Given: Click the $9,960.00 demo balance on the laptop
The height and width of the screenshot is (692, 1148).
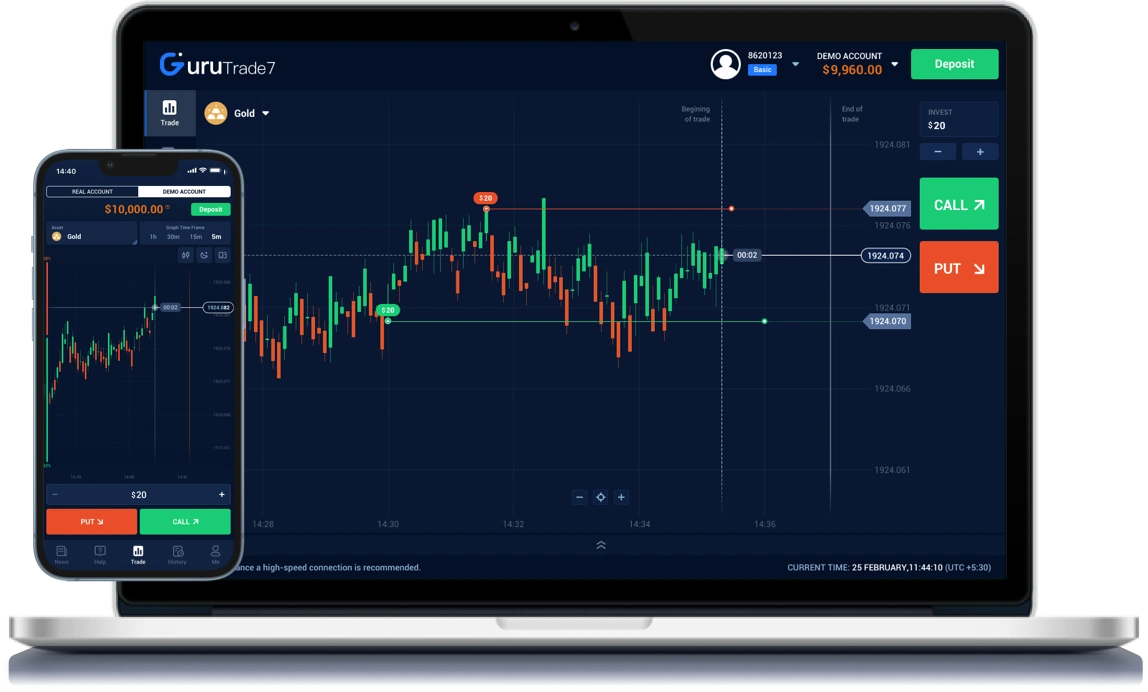Looking at the screenshot, I should coord(852,70).
